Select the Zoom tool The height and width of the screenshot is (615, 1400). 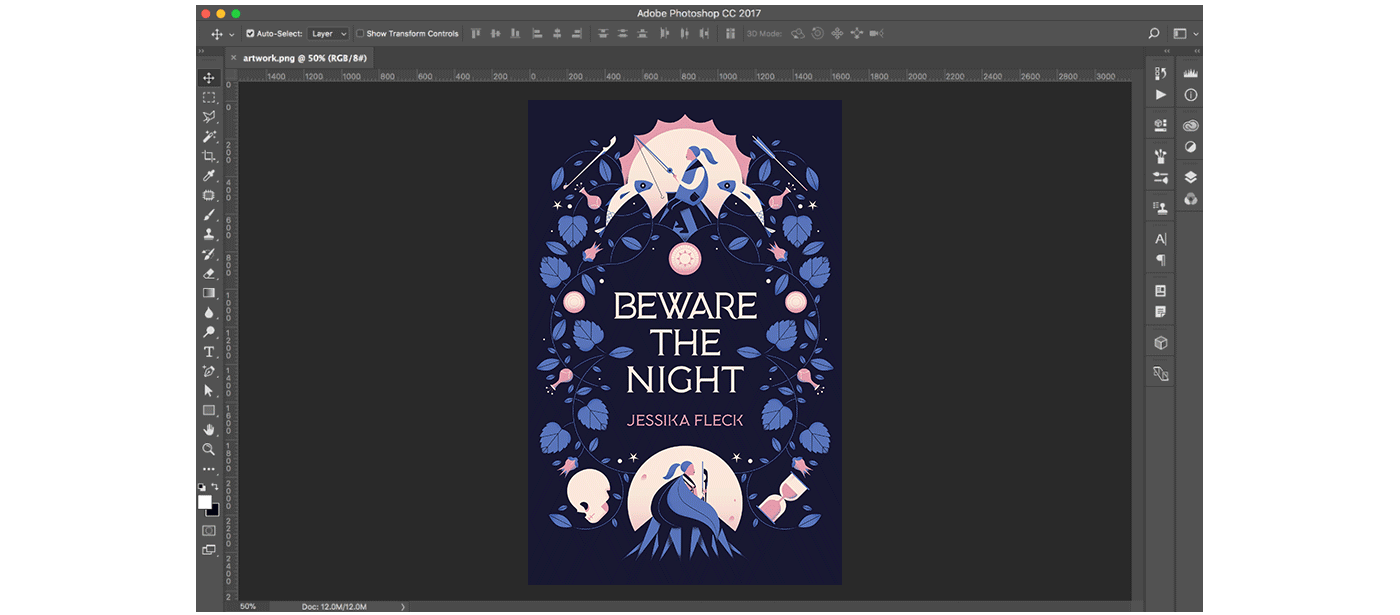209,449
